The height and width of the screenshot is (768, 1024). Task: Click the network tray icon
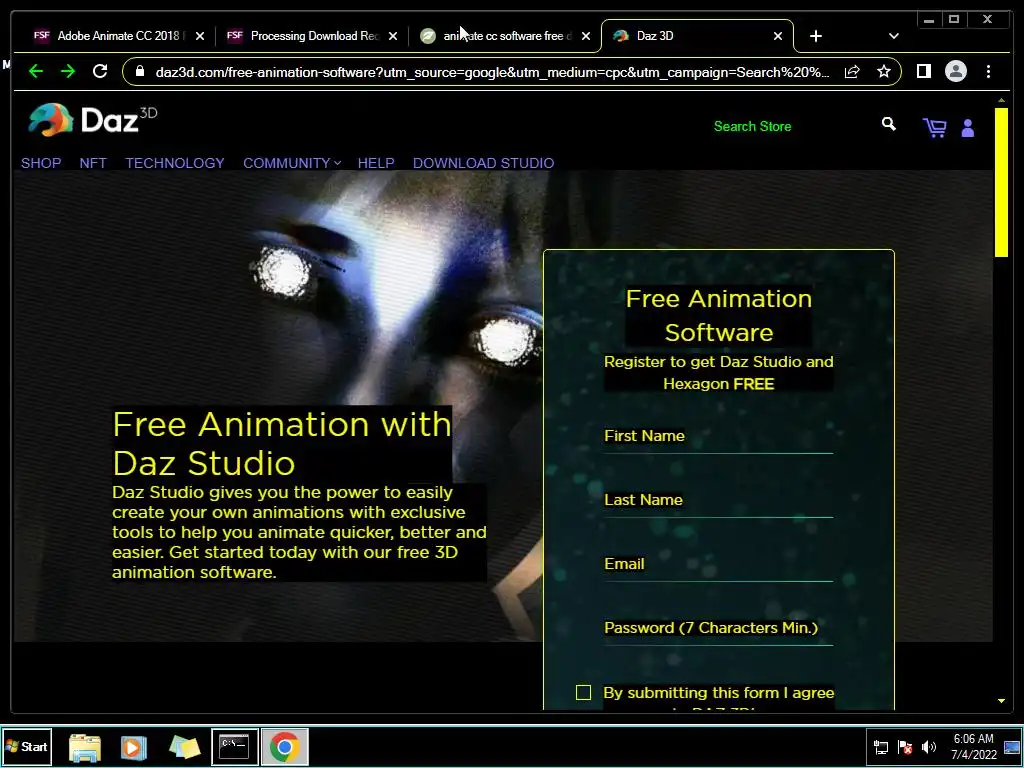(881, 747)
